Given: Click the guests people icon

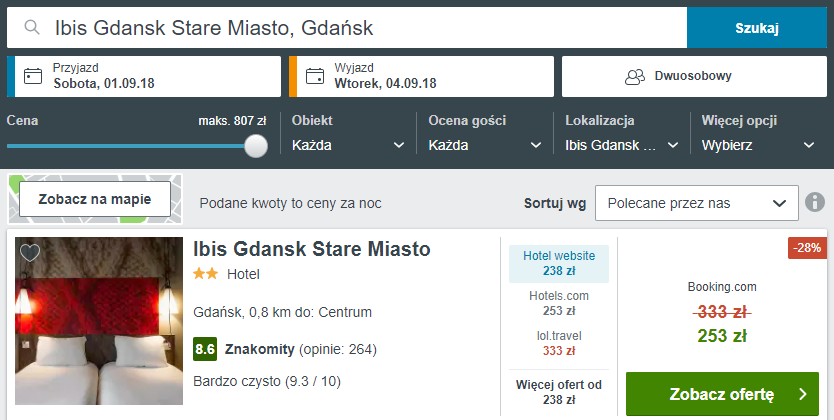Looking at the screenshot, I should tap(635, 77).
